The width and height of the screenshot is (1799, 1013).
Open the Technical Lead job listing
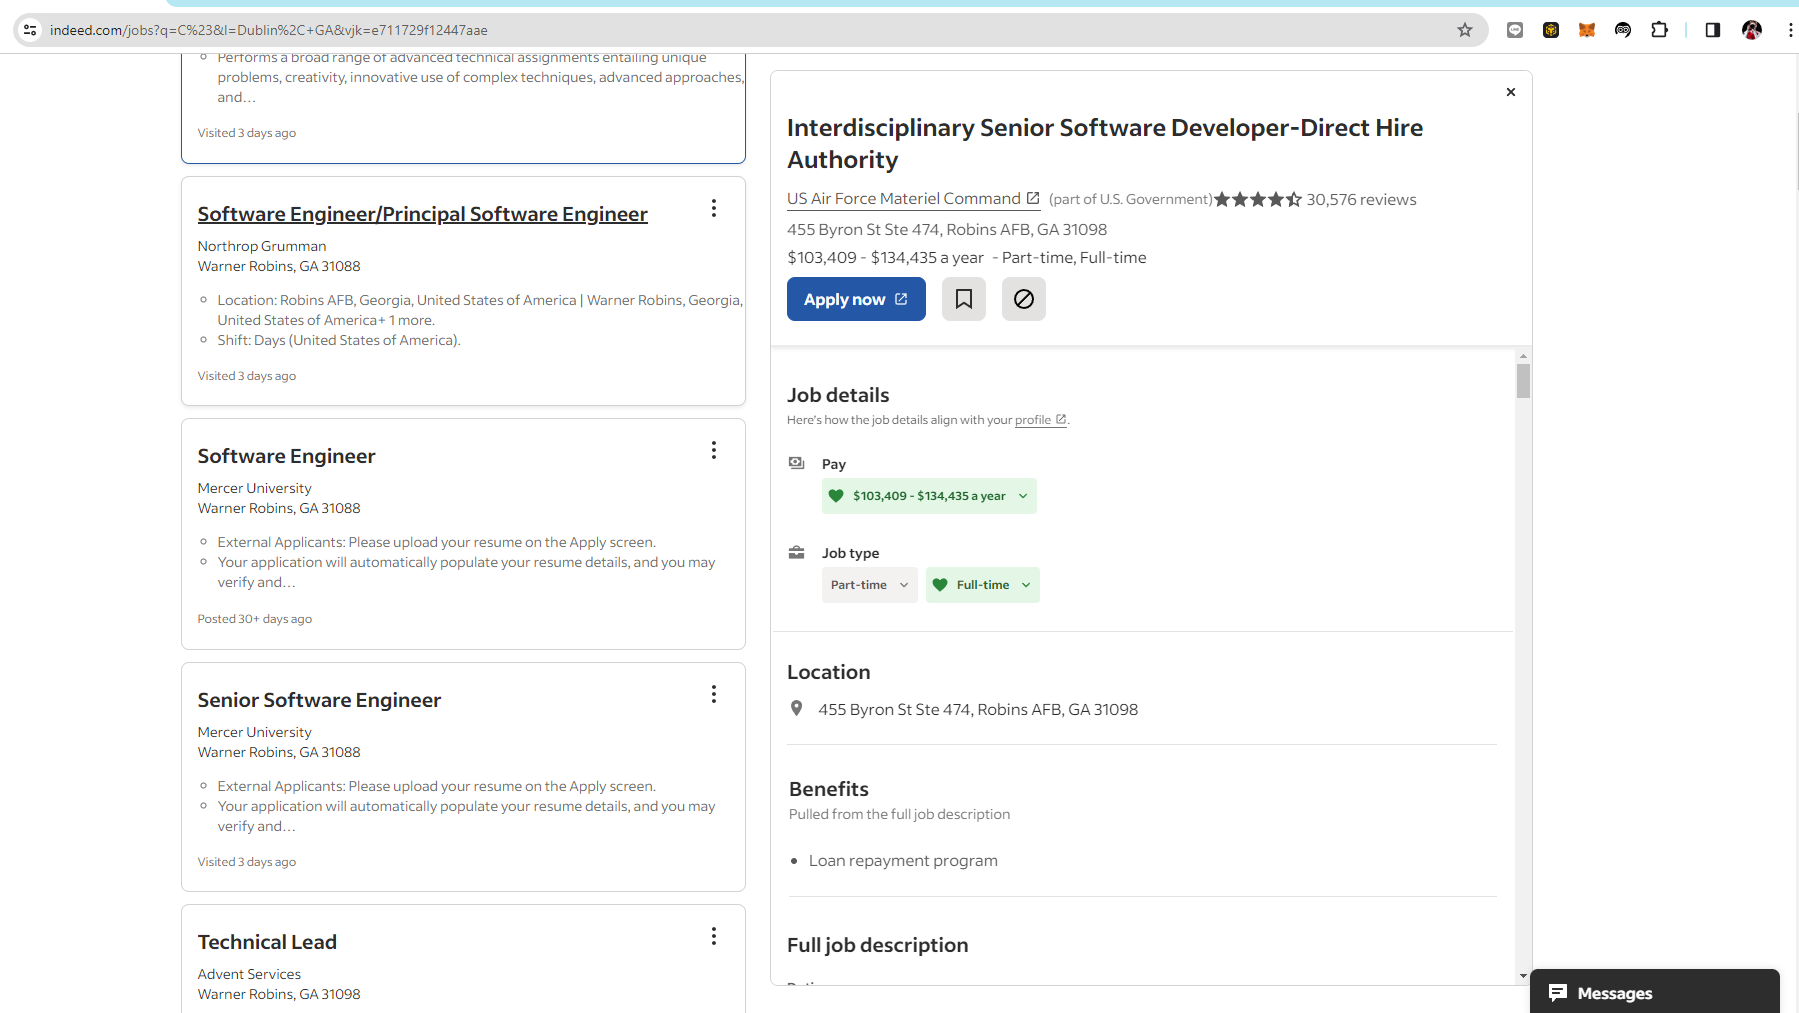tap(267, 942)
